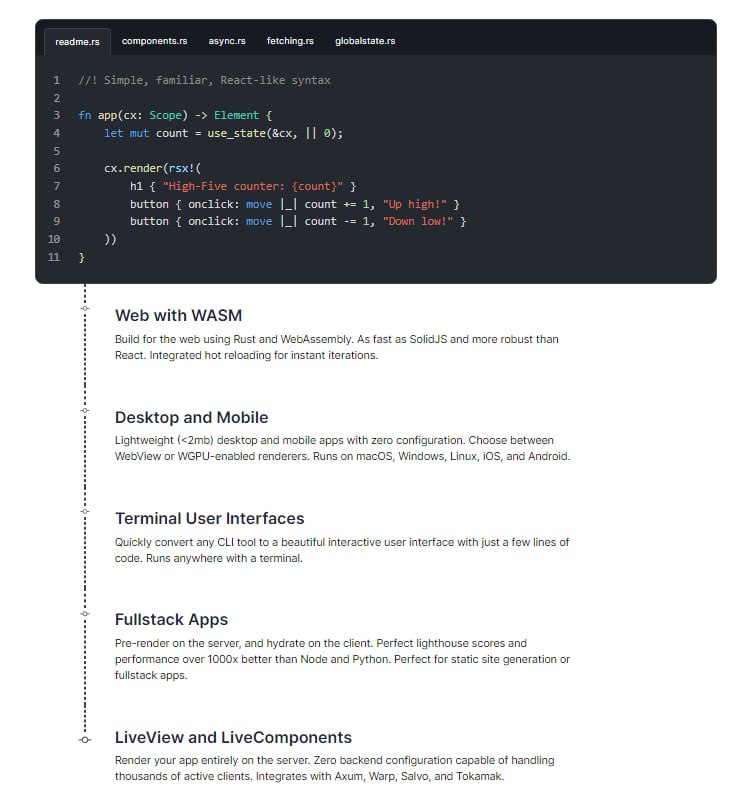Open the components.rs code tab
The height and width of the screenshot is (800, 748).
[x=154, y=41]
